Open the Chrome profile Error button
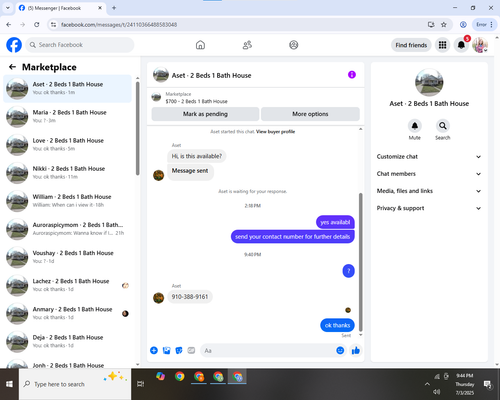Image resolution: width=500 pixels, height=400 pixels. [484, 24]
